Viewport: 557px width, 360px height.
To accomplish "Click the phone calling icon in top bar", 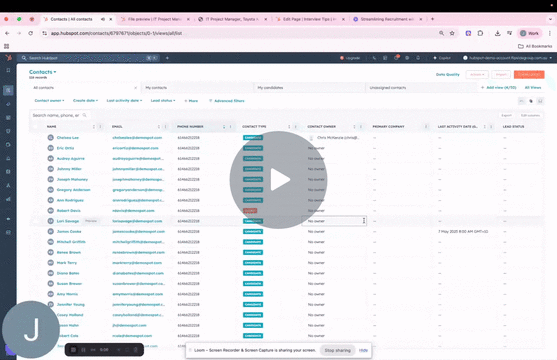I will coord(374,58).
